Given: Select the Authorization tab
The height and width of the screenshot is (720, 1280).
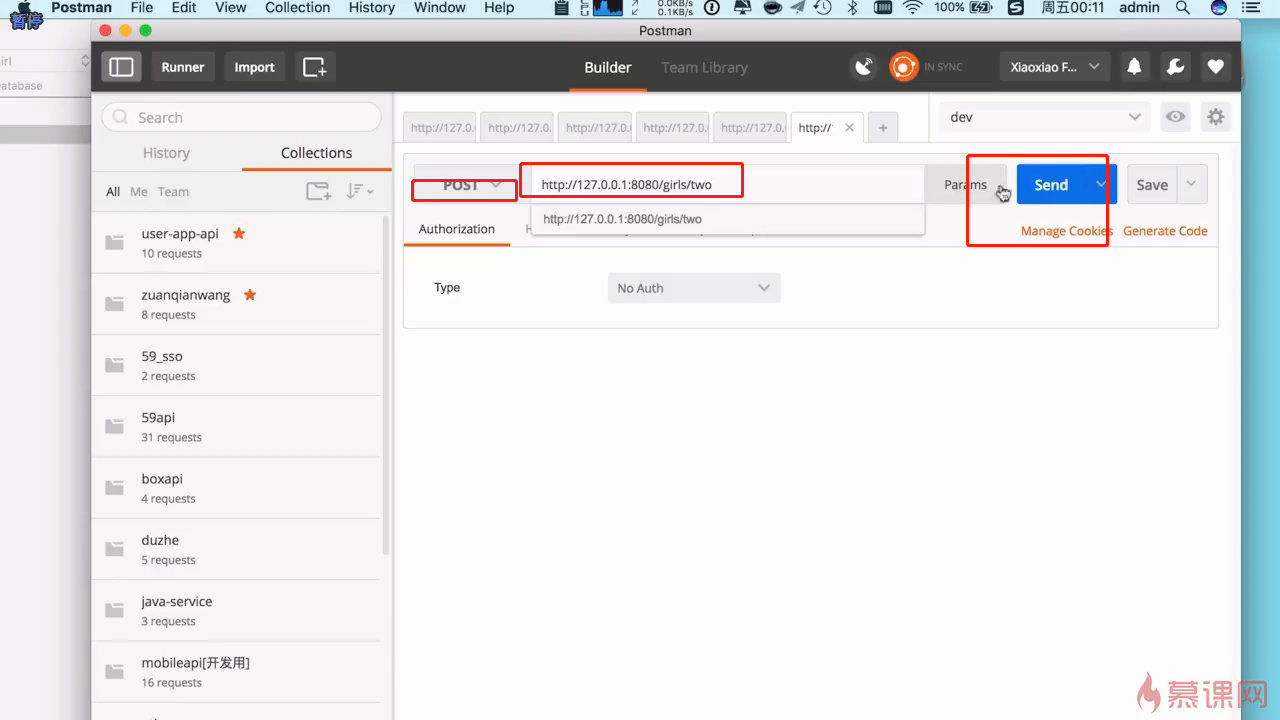Looking at the screenshot, I should point(457,229).
